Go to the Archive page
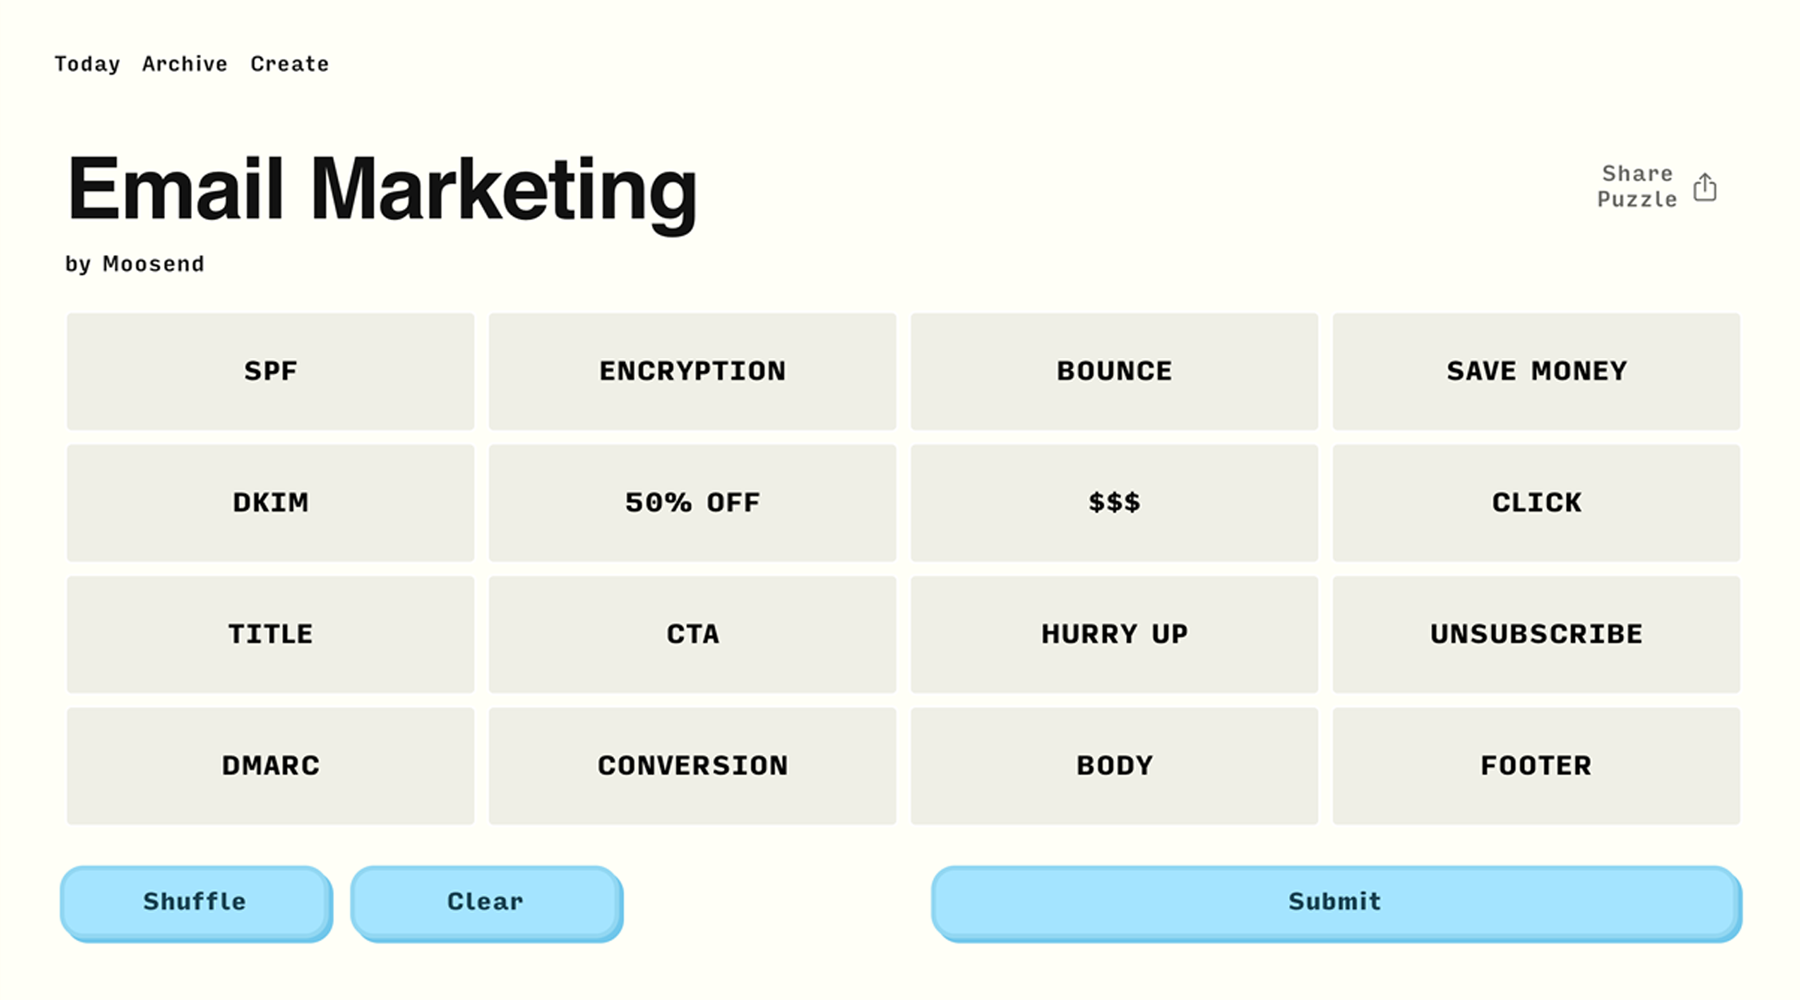 185,64
